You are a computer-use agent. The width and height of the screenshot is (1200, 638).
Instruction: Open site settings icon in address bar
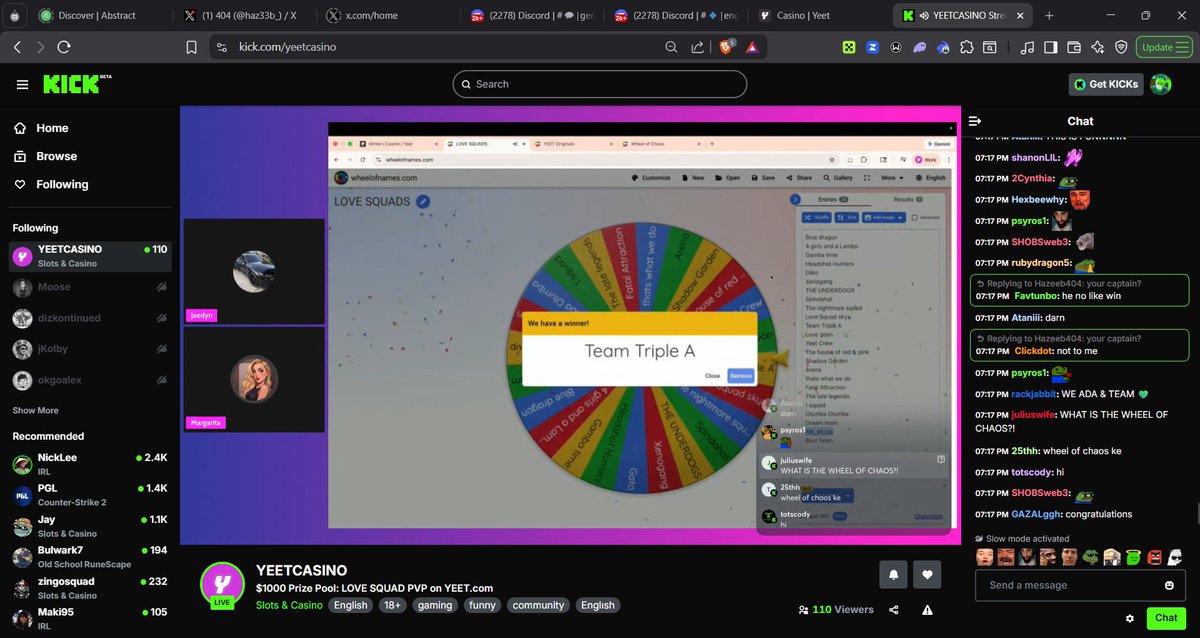click(x=222, y=47)
